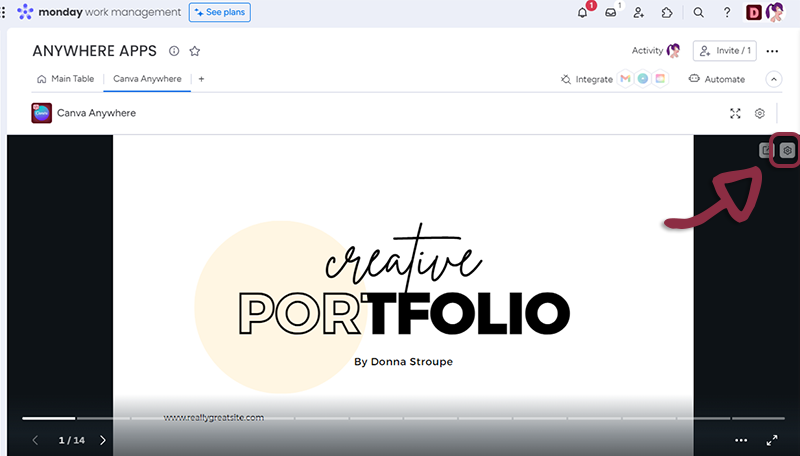
Task: Open the Canva edit icon beside the gear
Action: [x=766, y=150]
